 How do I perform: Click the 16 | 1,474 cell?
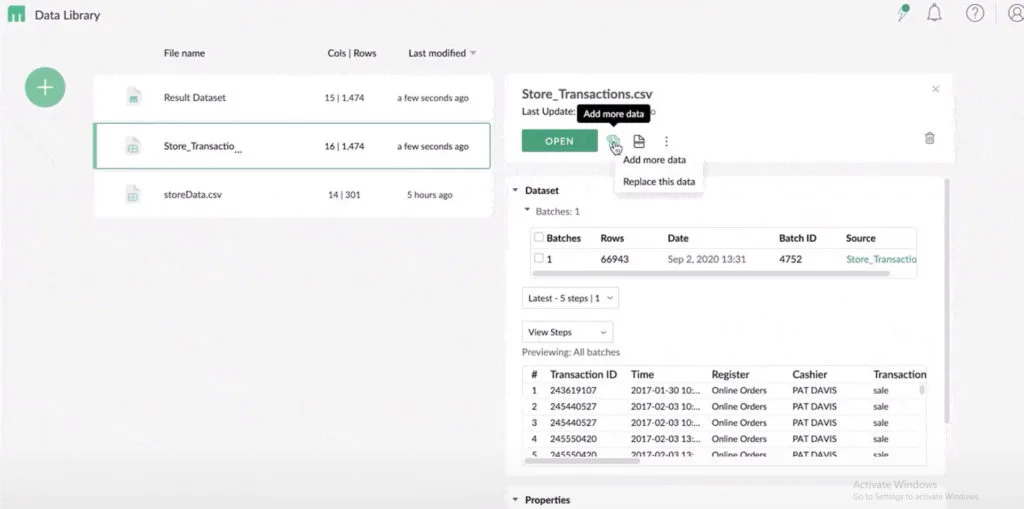pyautogui.click(x=344, y=146)
